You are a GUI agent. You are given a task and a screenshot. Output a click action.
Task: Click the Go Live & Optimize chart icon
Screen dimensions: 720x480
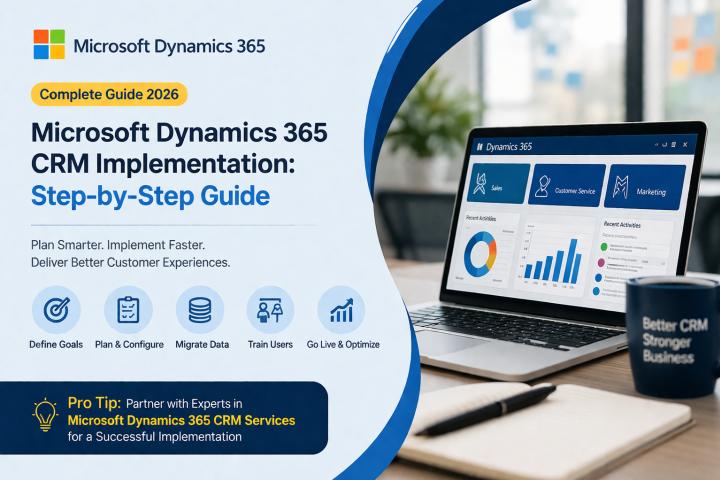341,310
